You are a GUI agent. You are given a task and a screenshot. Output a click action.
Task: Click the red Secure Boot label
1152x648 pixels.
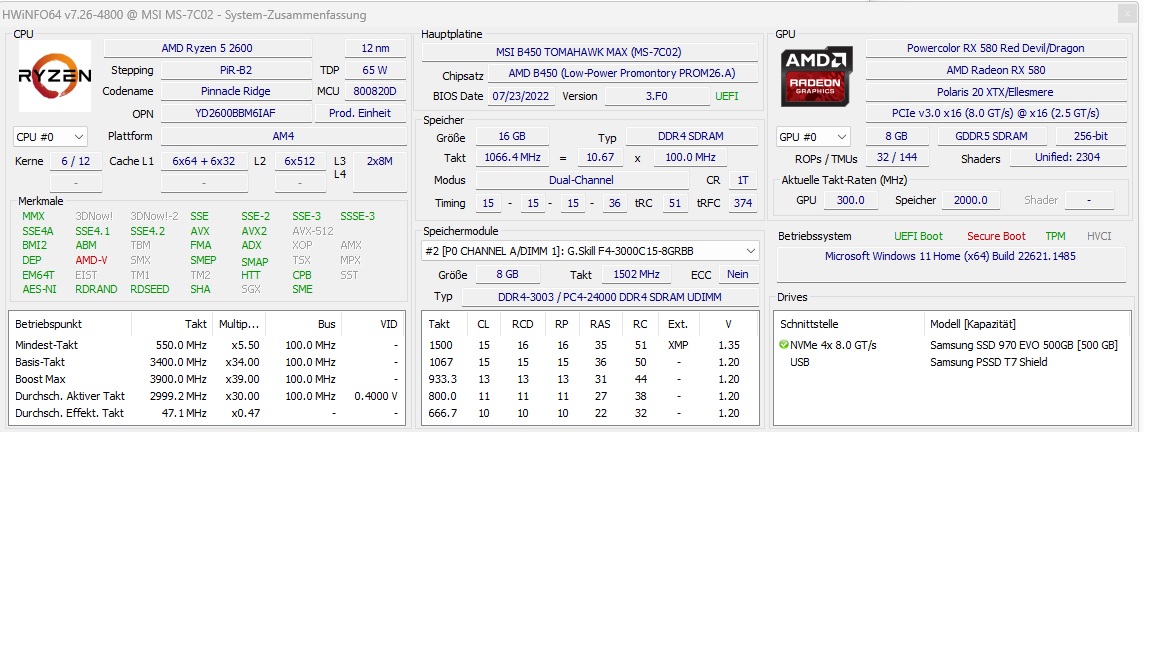(x=996, y=236)
